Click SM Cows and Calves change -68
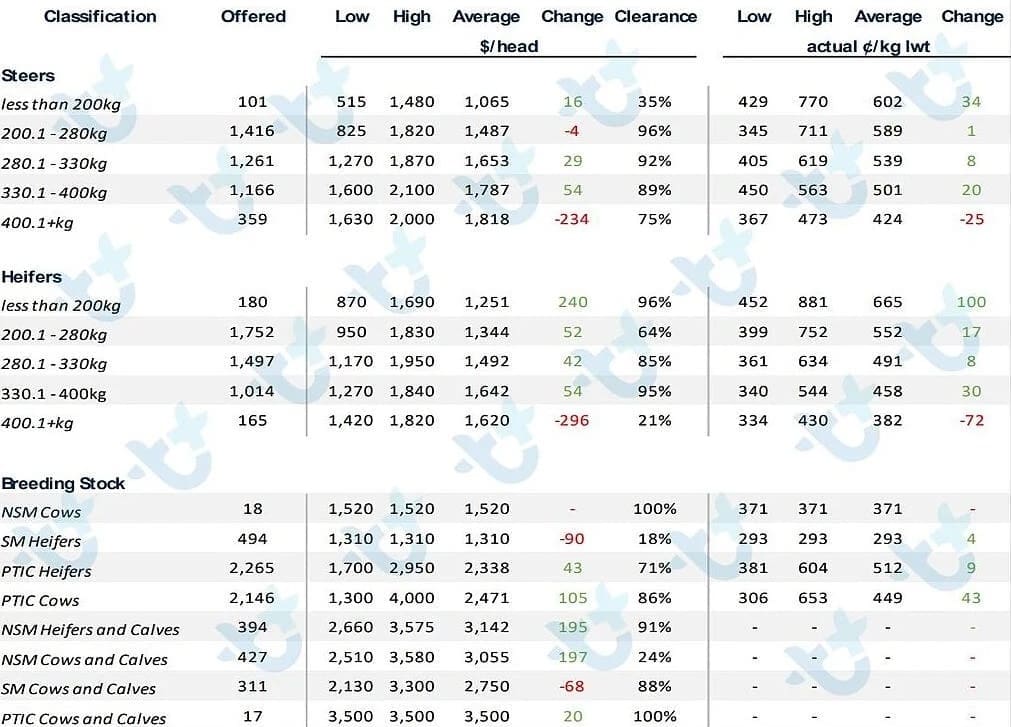 click(571, 686)
